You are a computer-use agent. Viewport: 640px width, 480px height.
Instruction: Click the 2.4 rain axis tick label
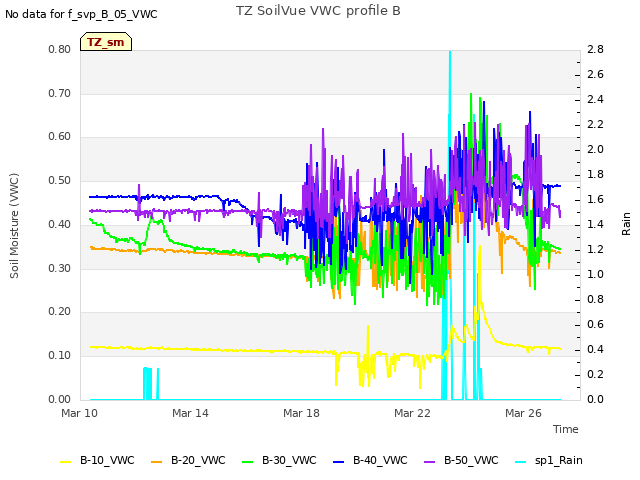pos(596,100)
